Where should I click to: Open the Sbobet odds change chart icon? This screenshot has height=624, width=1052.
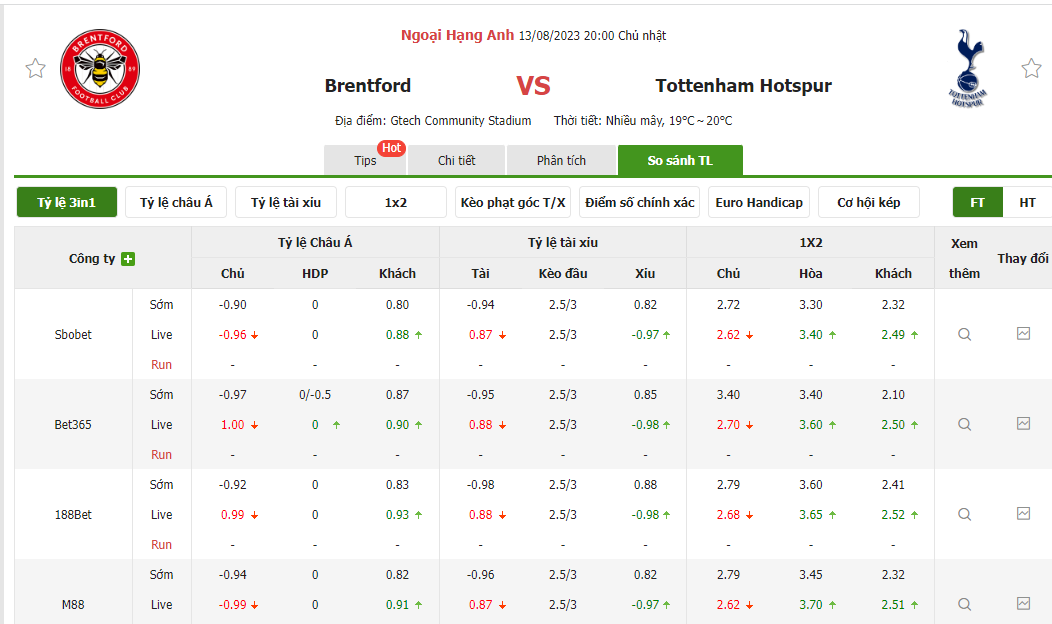tap(1023, 333)
